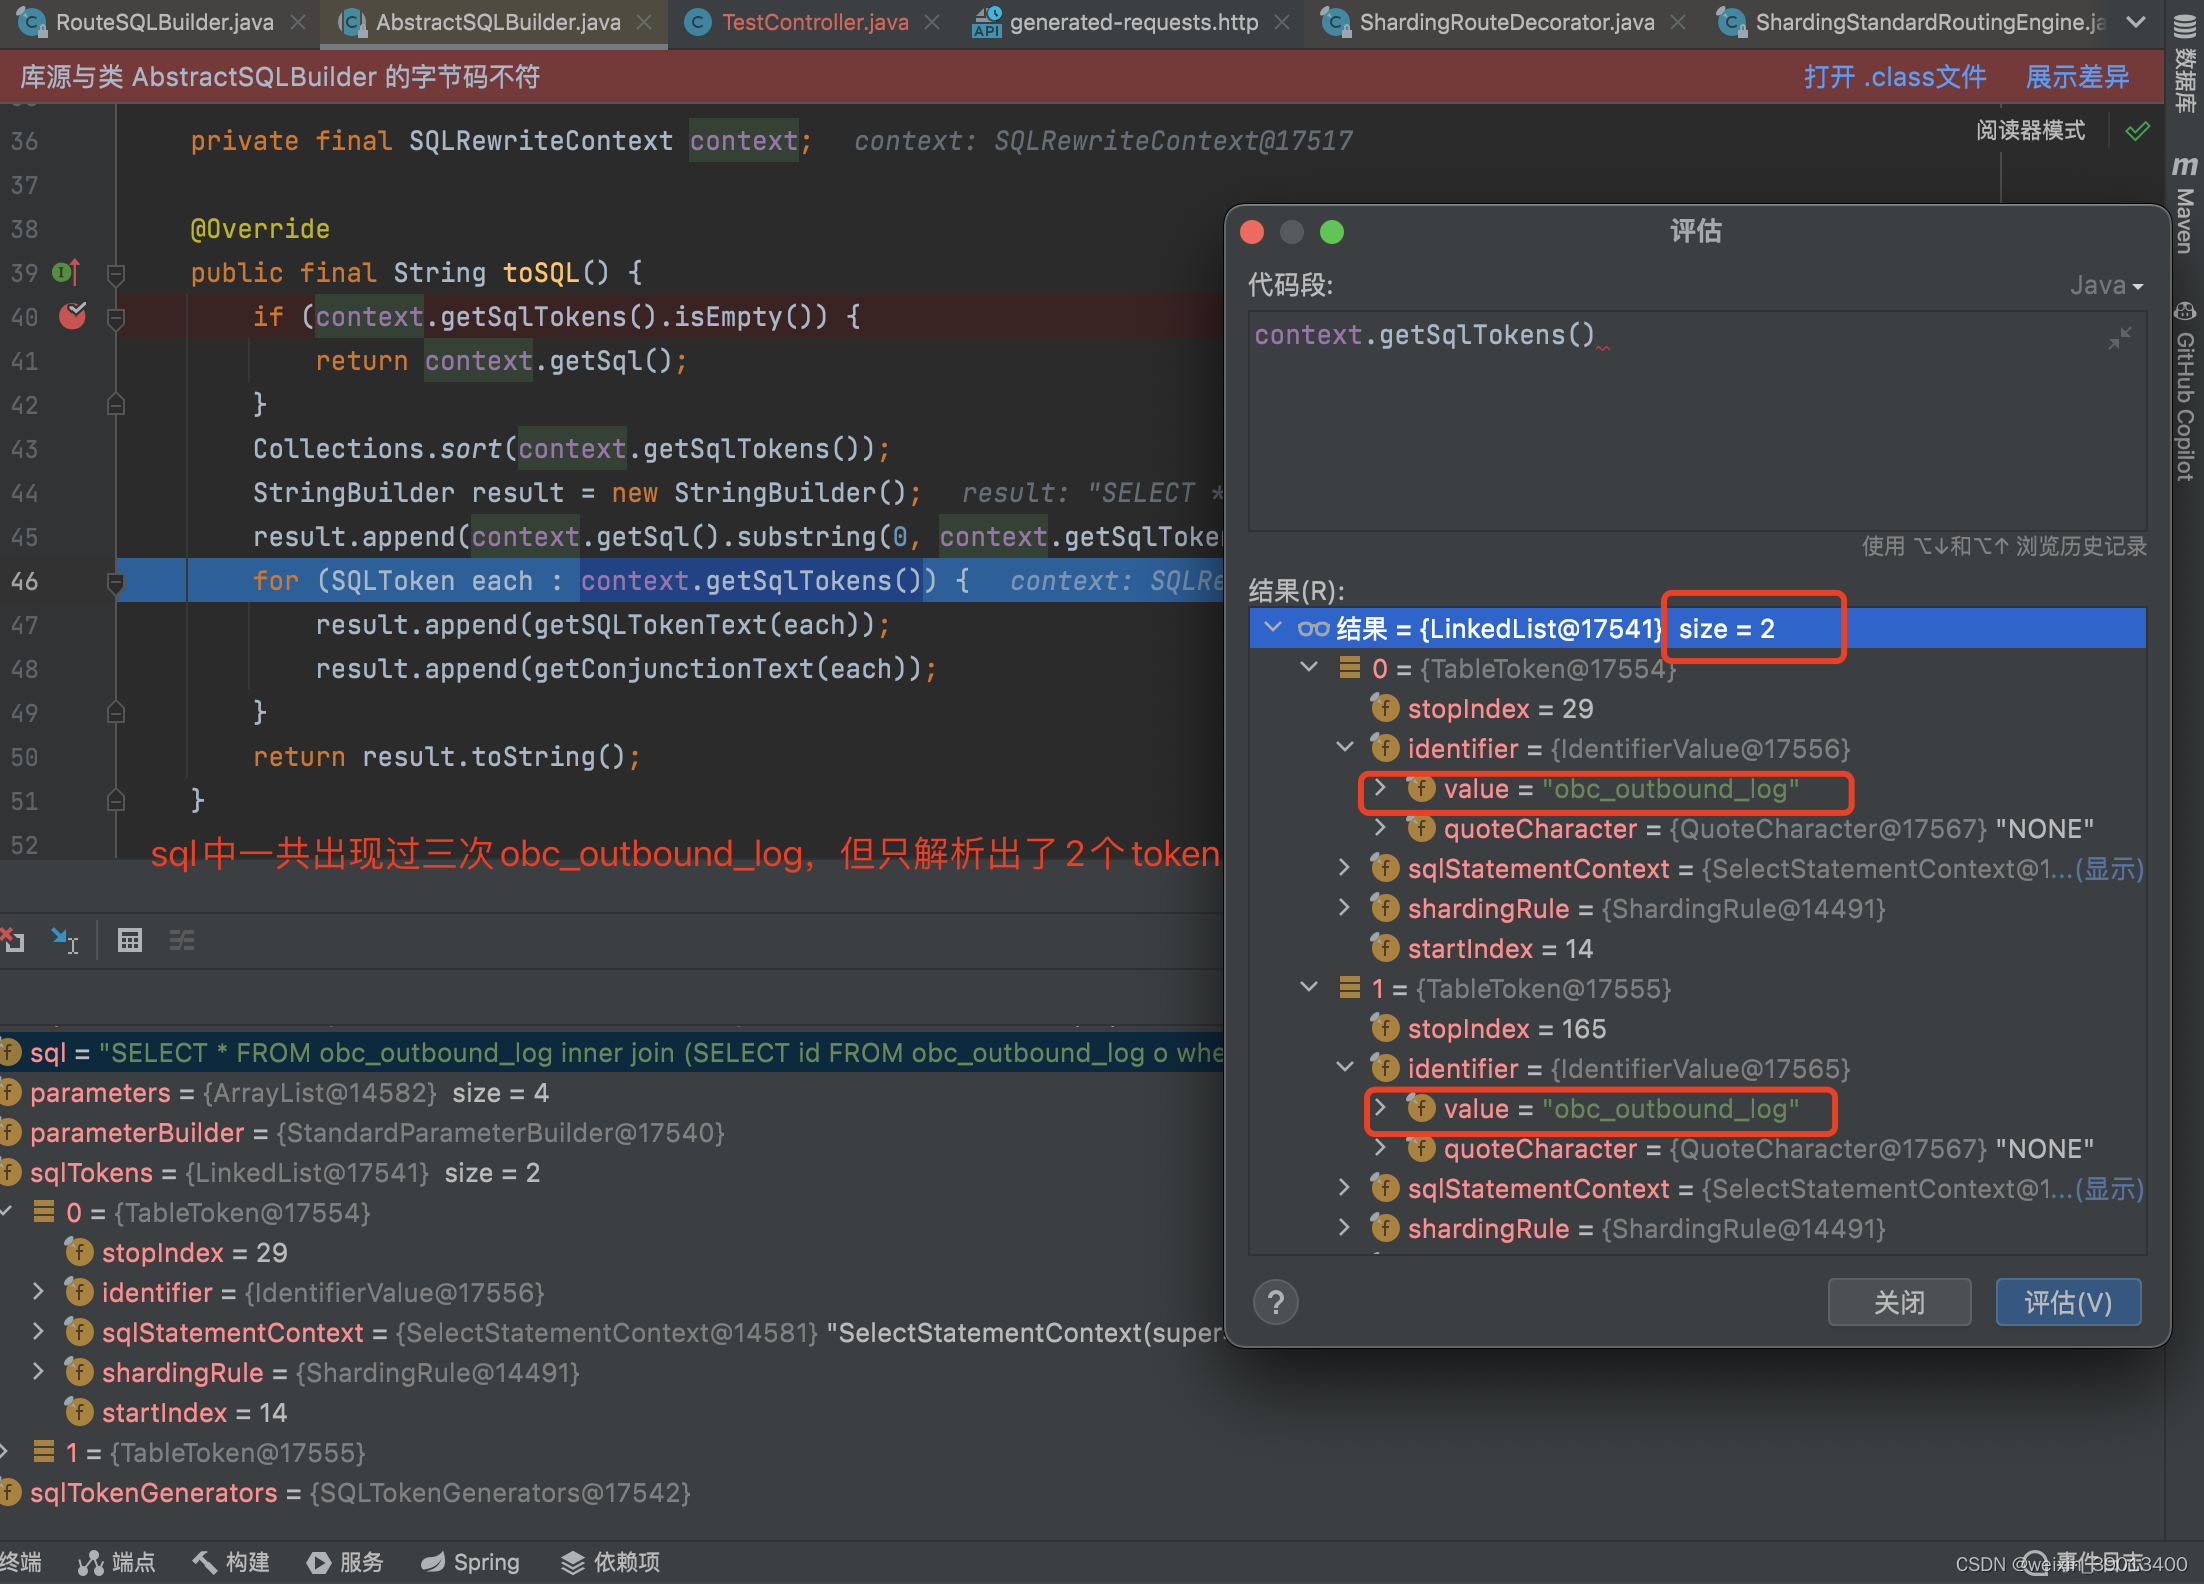Select the parameterBuilder variable row
The image size is (2204, 1584).
(x=612, y=1133)
